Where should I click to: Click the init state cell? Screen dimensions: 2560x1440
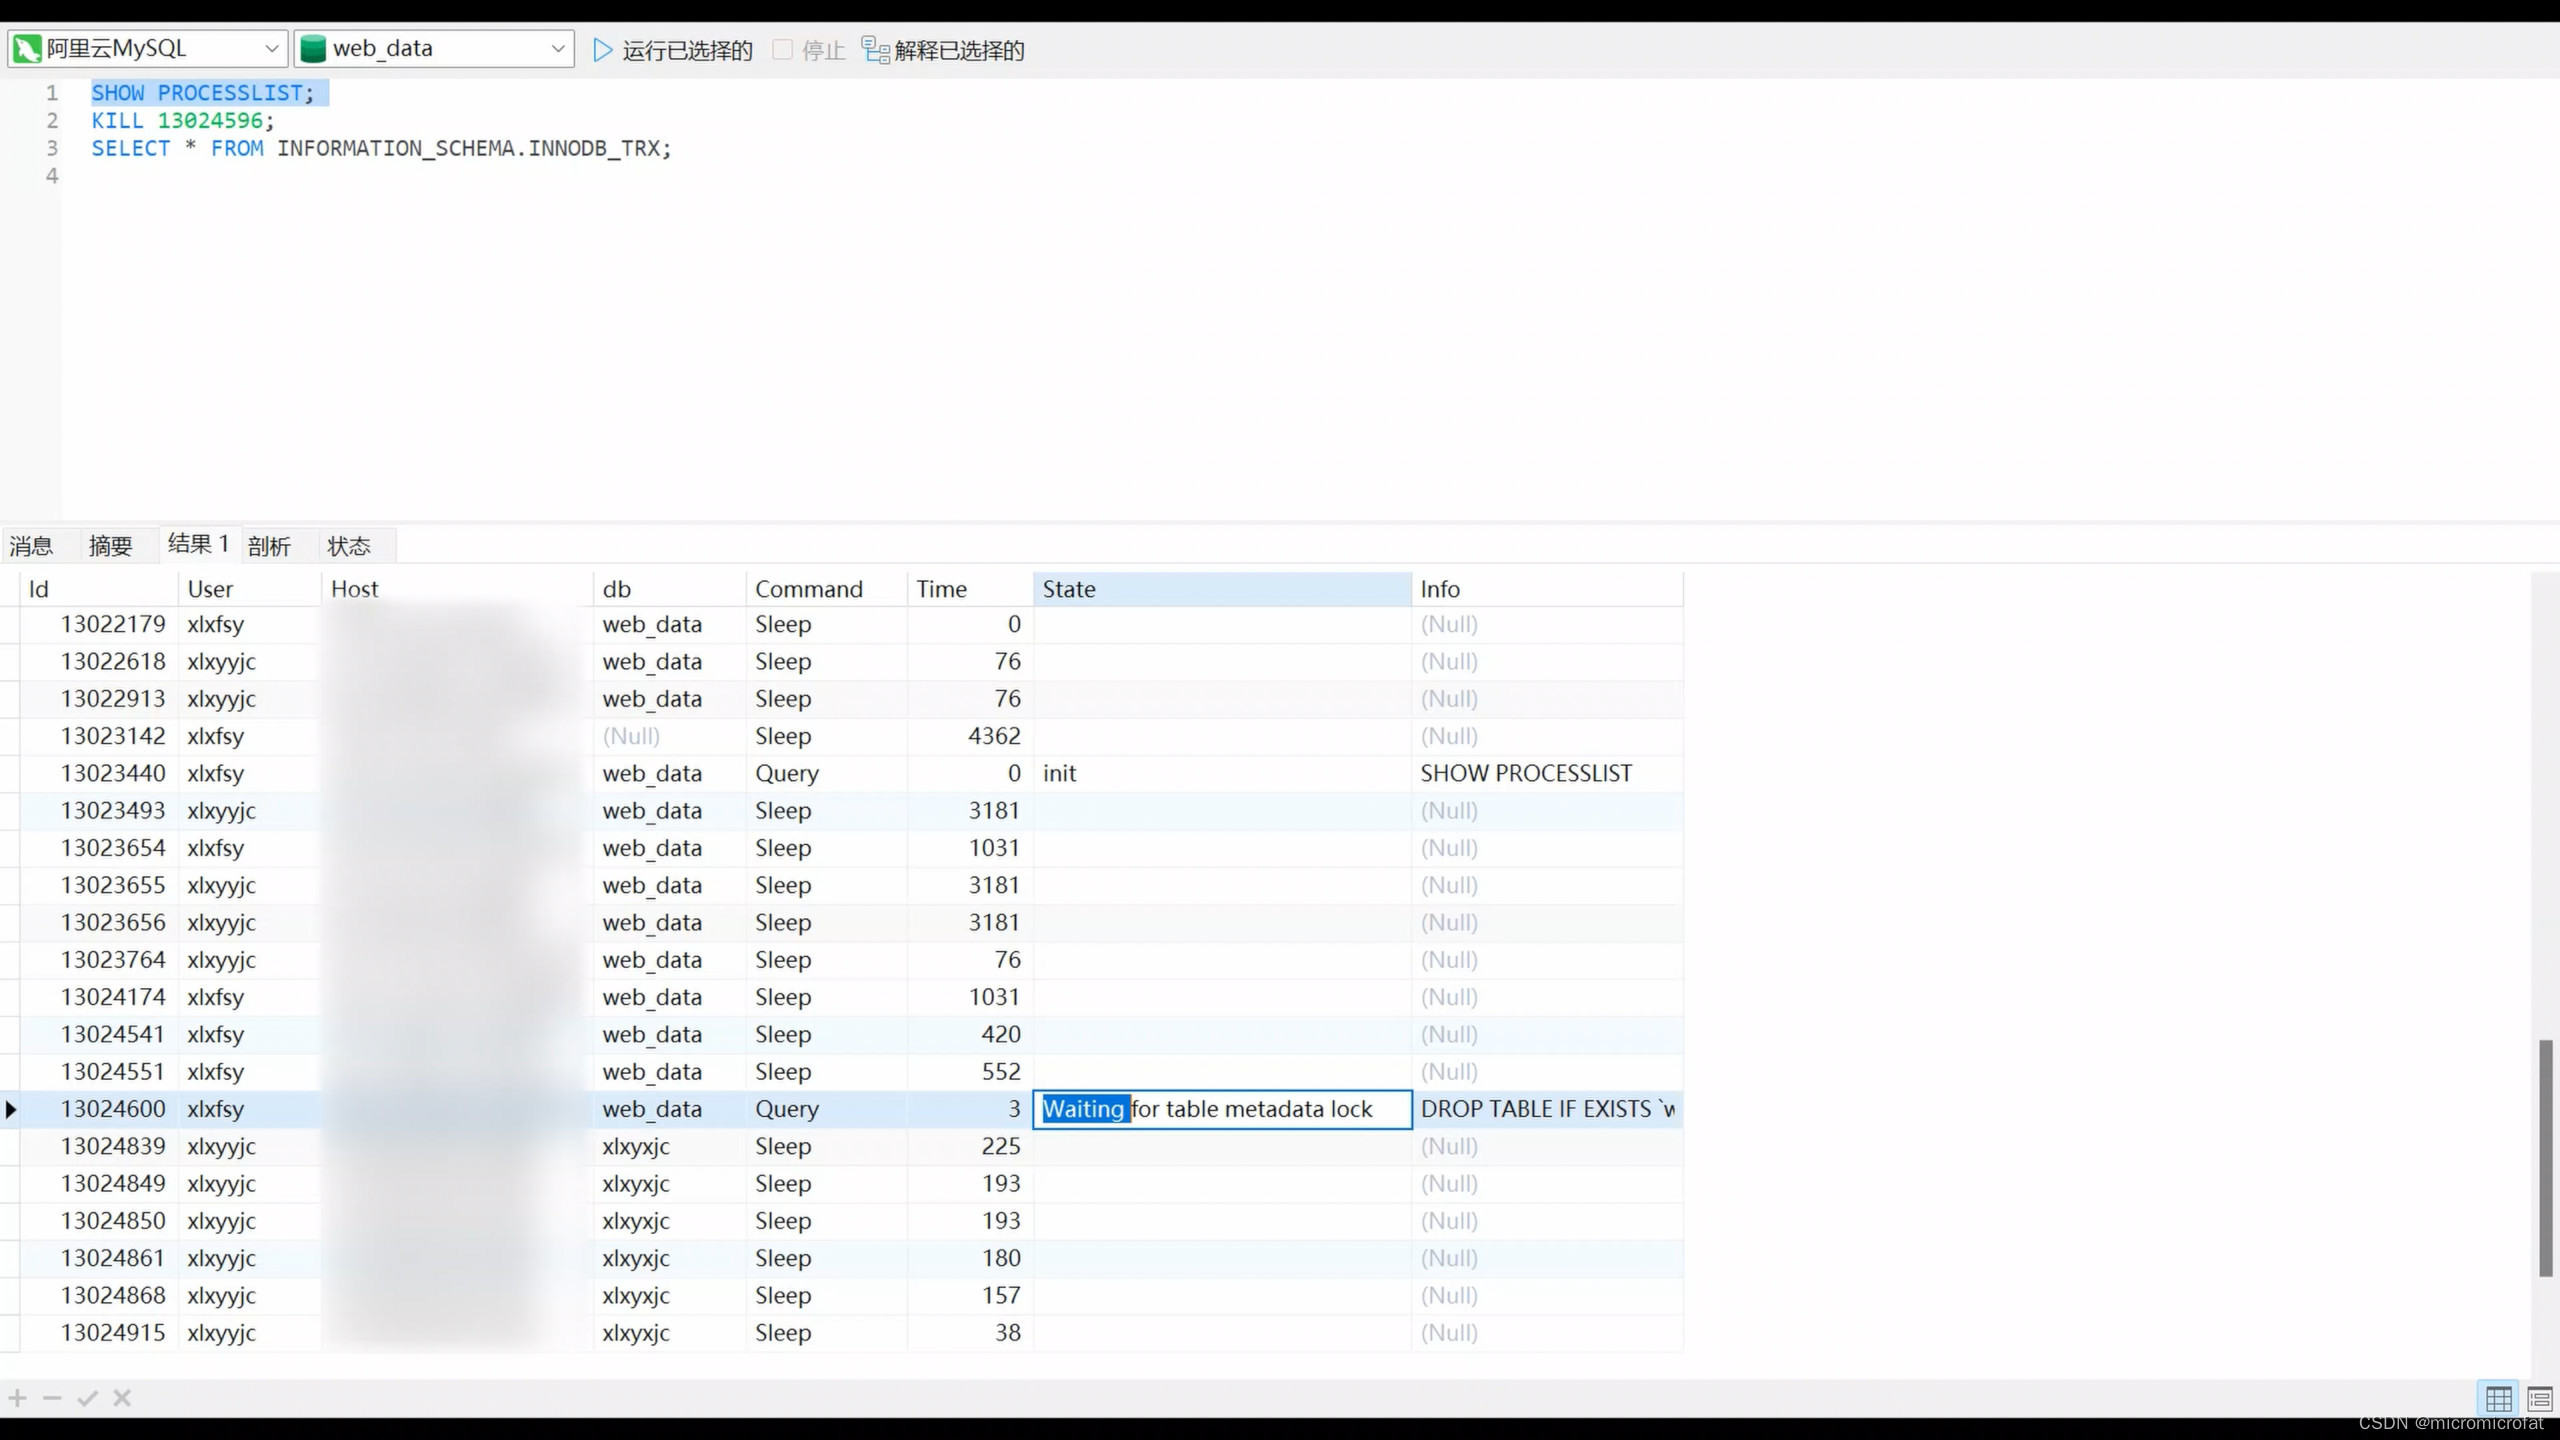1222,773
